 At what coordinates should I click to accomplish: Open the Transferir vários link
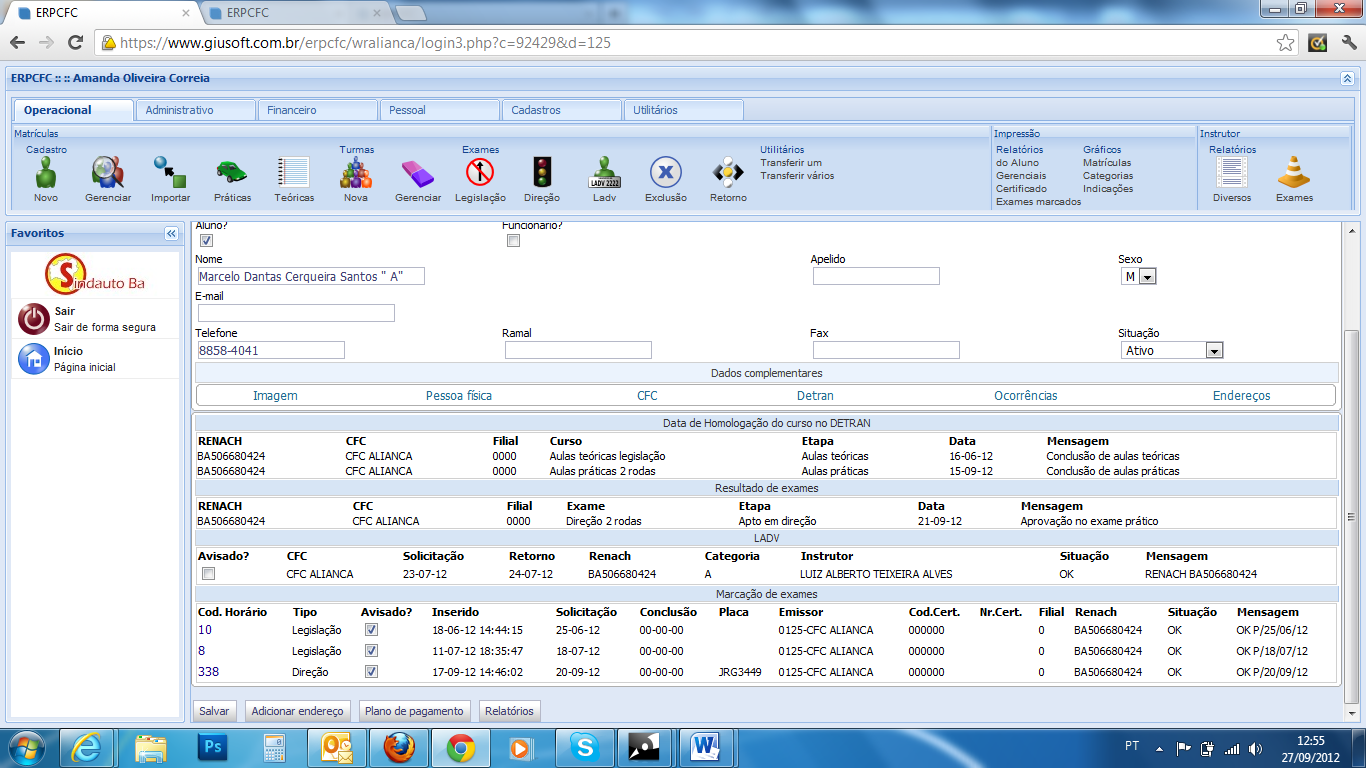797,176
